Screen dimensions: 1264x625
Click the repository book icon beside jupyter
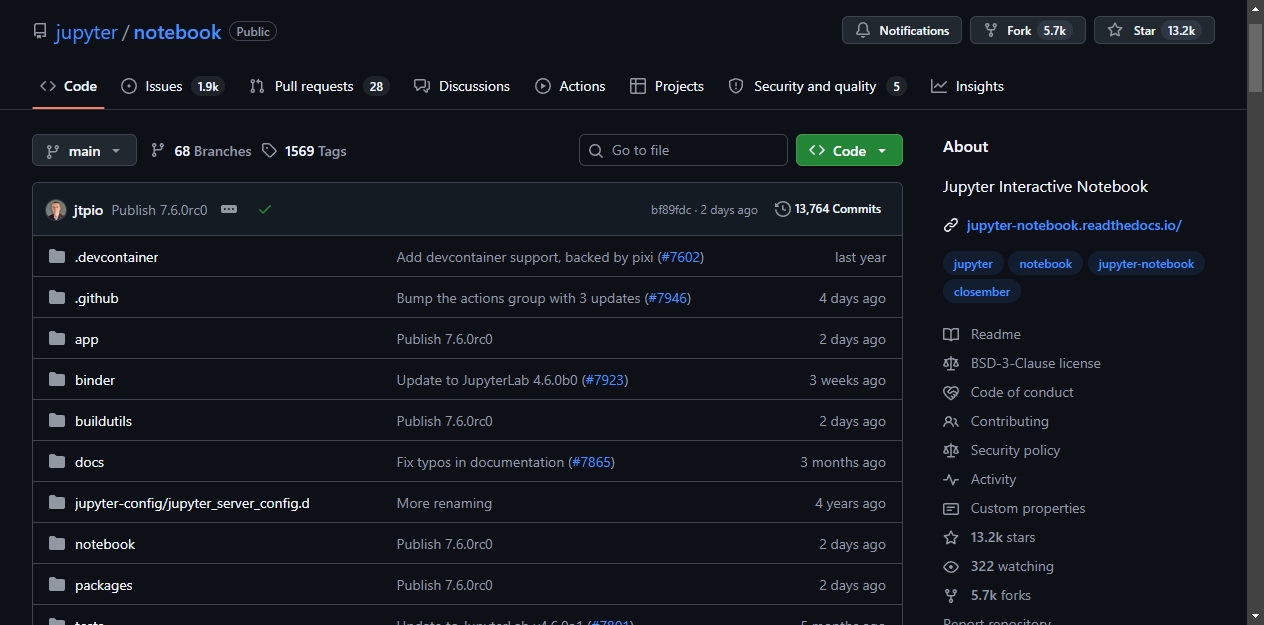40,32
